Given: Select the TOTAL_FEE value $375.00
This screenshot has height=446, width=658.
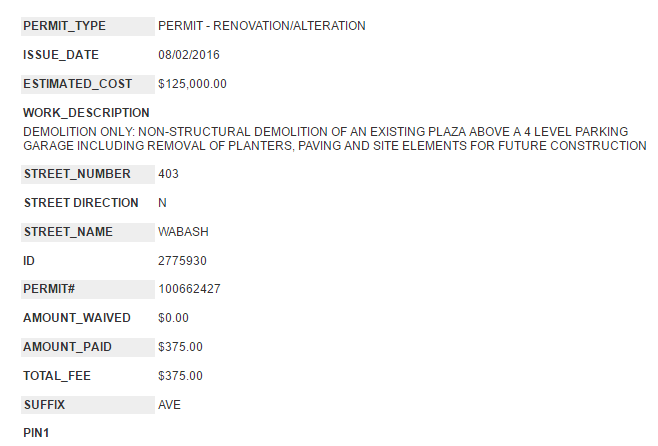Looking at the screenshot, I should tap(180, 376).
